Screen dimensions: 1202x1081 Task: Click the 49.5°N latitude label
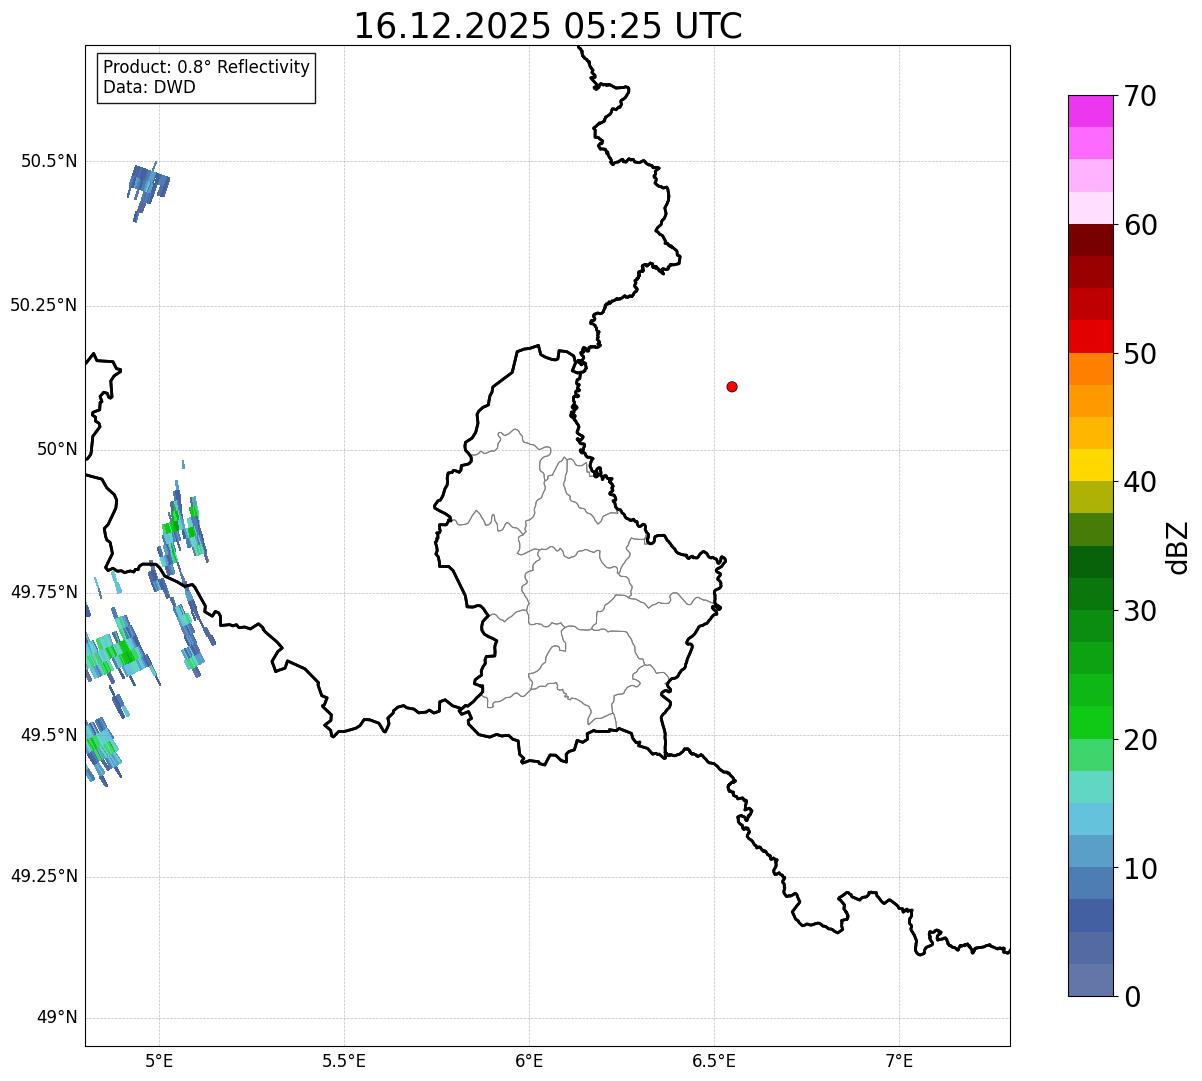pos(49,735)
